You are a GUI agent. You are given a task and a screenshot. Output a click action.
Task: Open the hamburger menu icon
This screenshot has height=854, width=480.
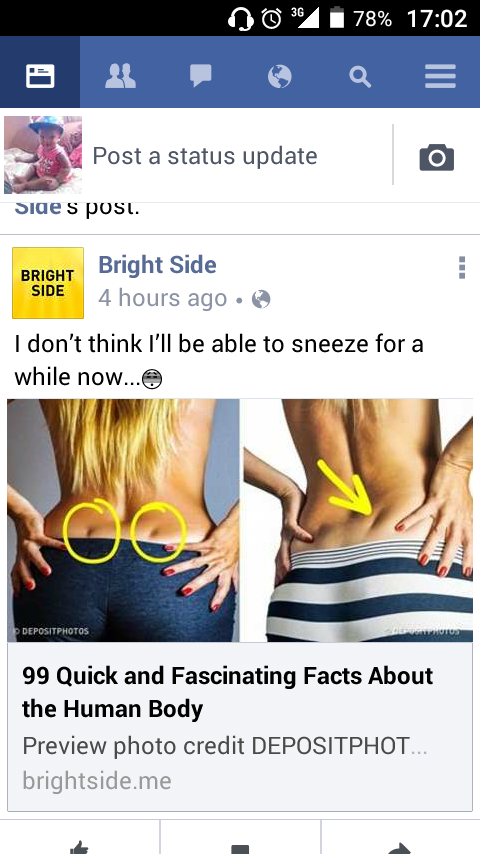[440, 76]
